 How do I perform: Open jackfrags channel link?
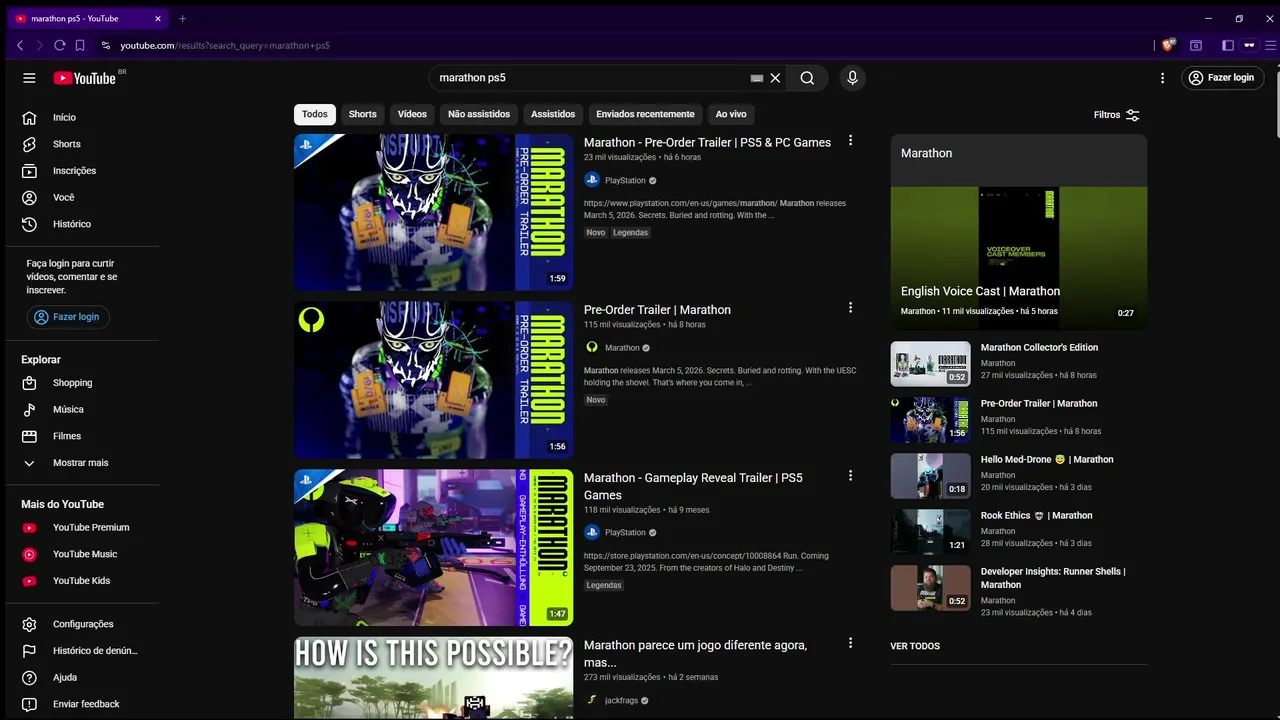(x=621, y=701)
